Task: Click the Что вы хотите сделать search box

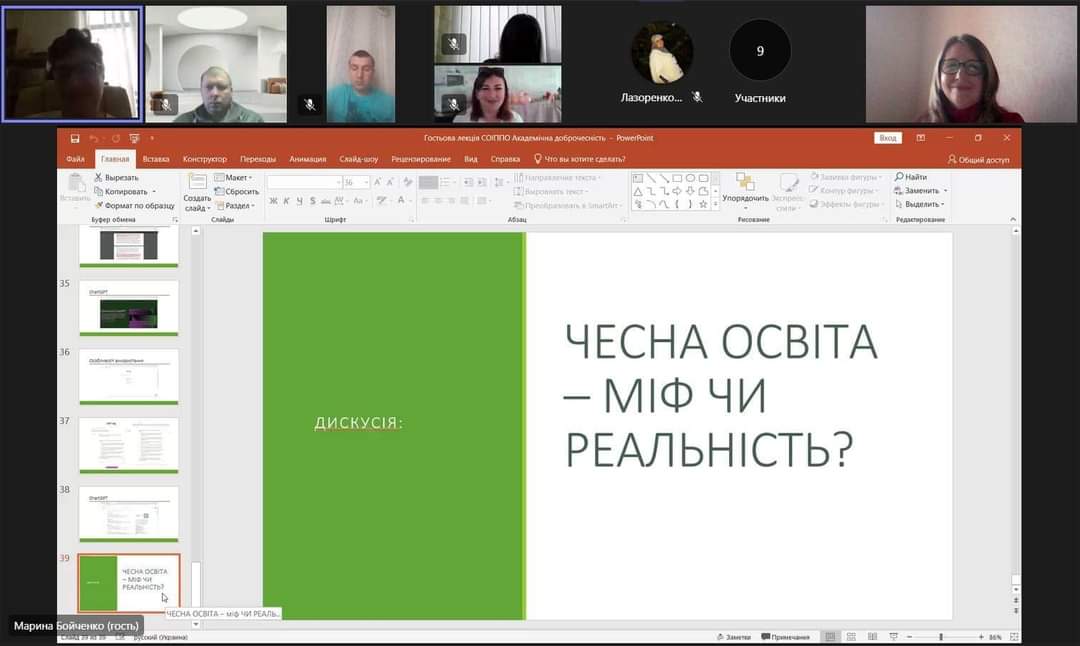Action: click(x=579, y=159)
